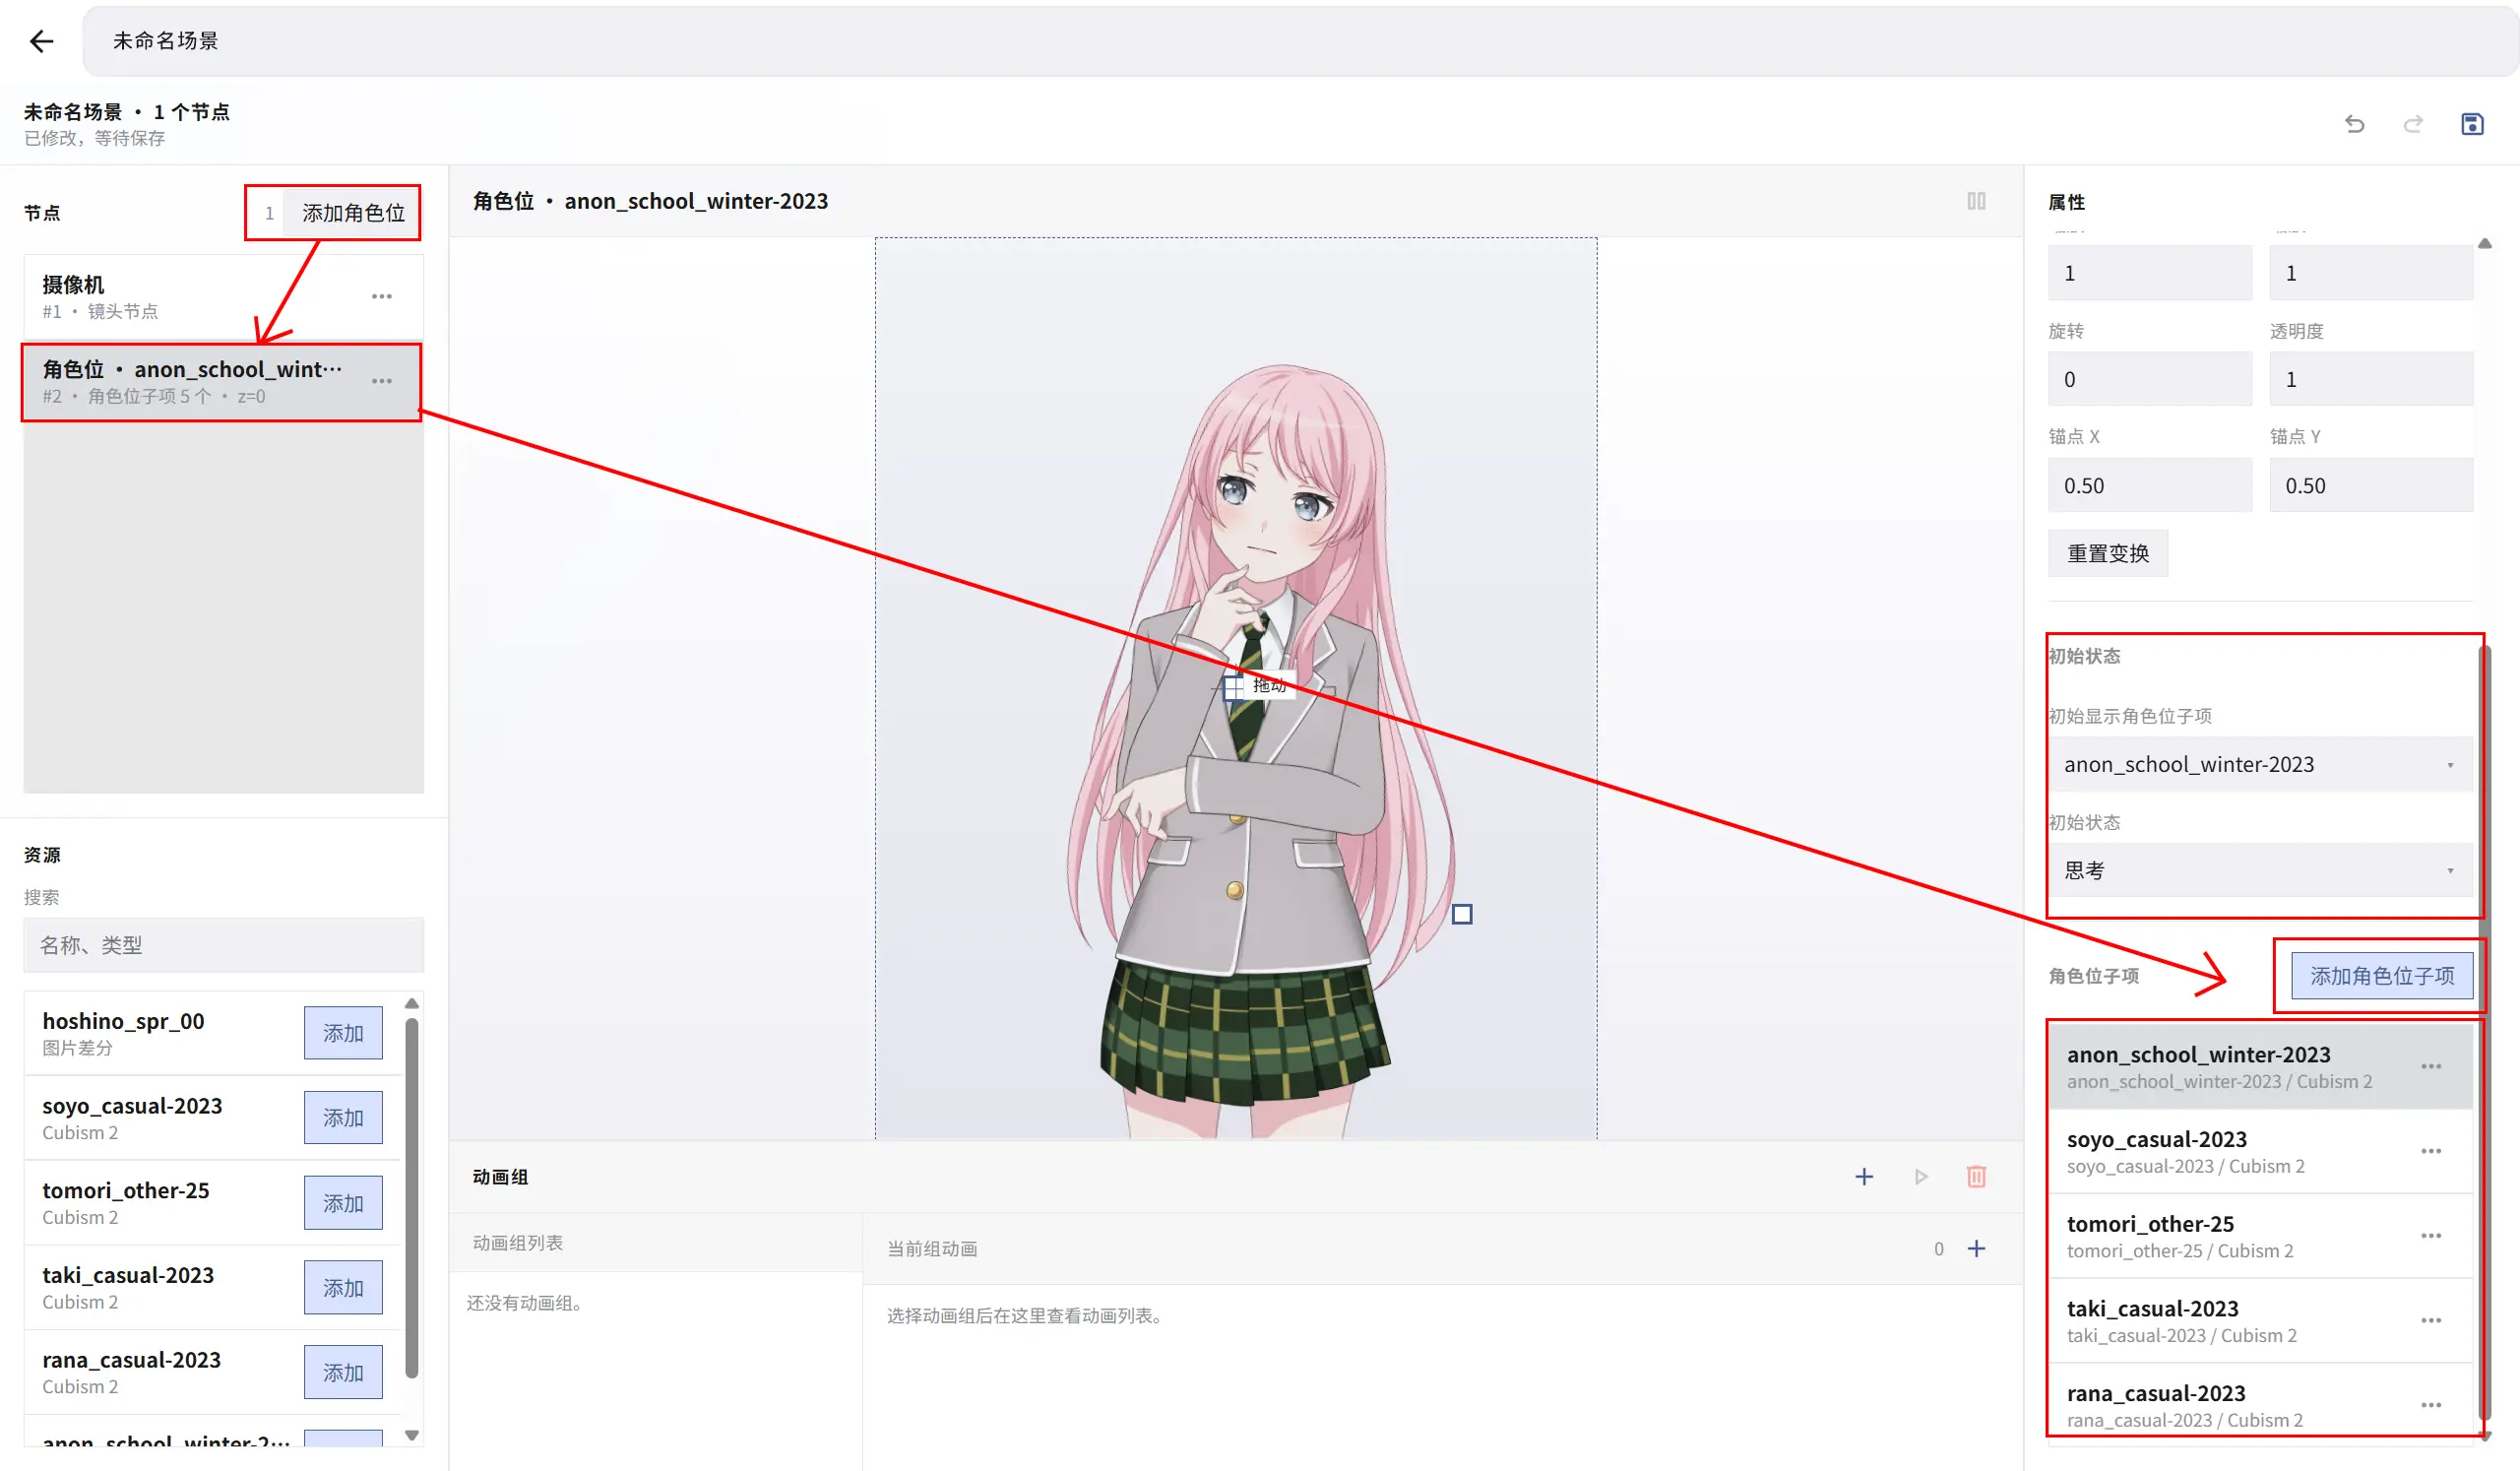This screenshot has height=1471, width=2520.
Task: Click the square resize handle beside the character
Action: click(x=1462, y=914)
